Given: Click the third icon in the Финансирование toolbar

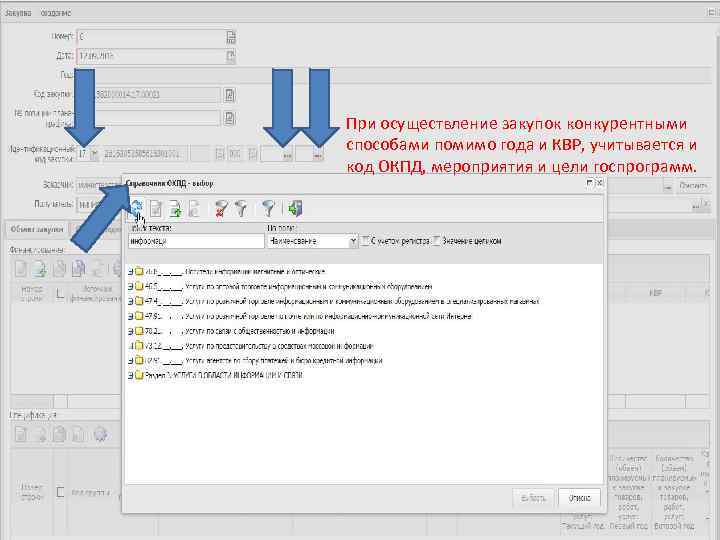Looking at the screenshot, I should [59, 269].
